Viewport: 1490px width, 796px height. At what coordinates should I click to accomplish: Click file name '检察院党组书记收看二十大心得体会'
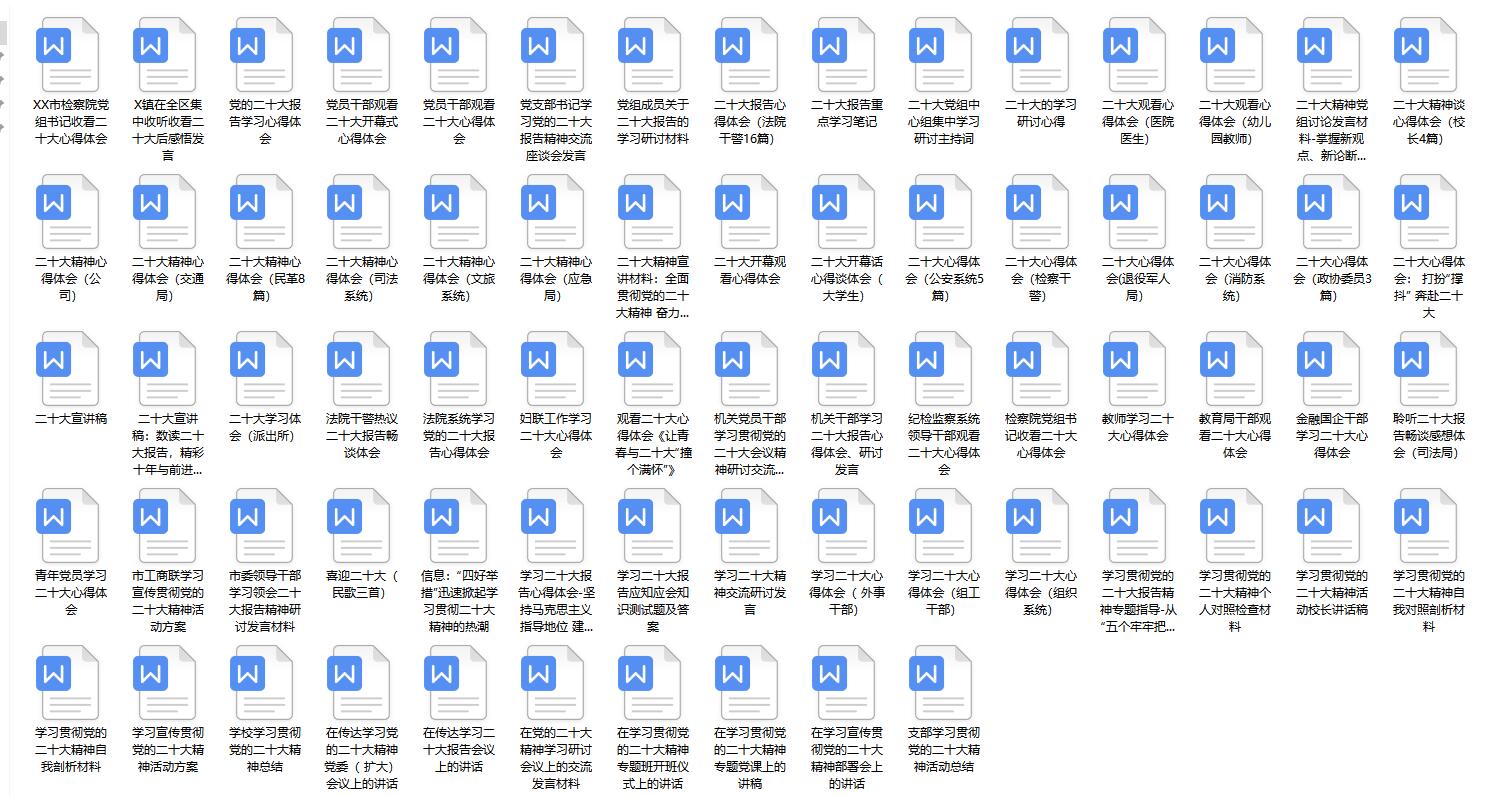pos(1040,435)
